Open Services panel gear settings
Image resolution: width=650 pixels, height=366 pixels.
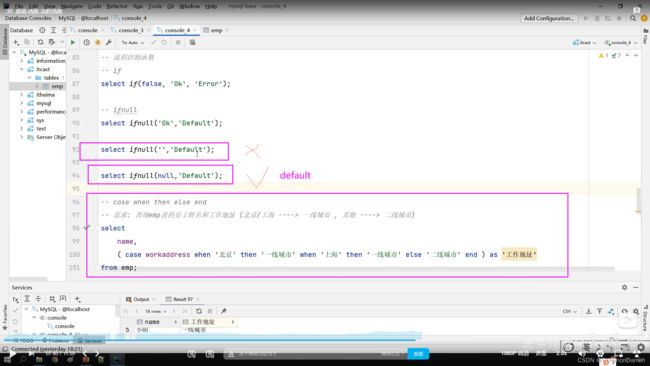(x=624, y=287)
